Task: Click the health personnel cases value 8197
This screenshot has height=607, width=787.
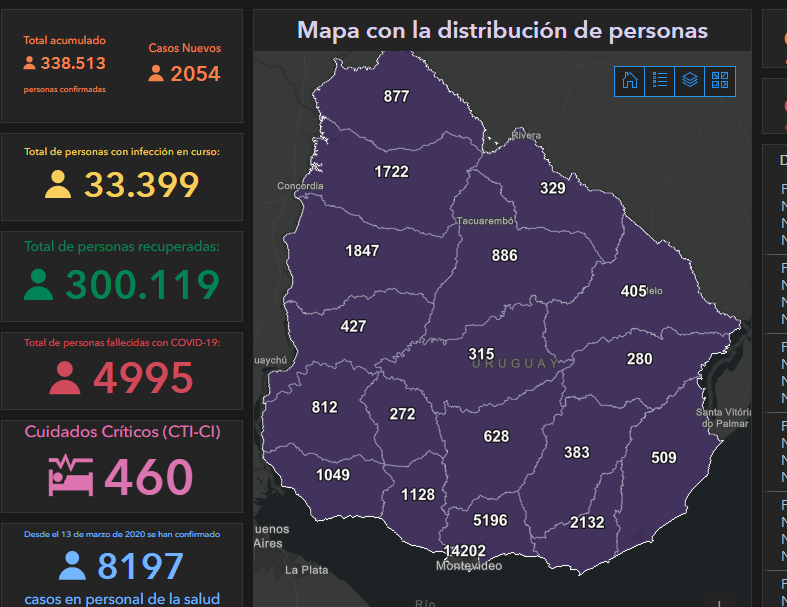Action: (140, 566)
